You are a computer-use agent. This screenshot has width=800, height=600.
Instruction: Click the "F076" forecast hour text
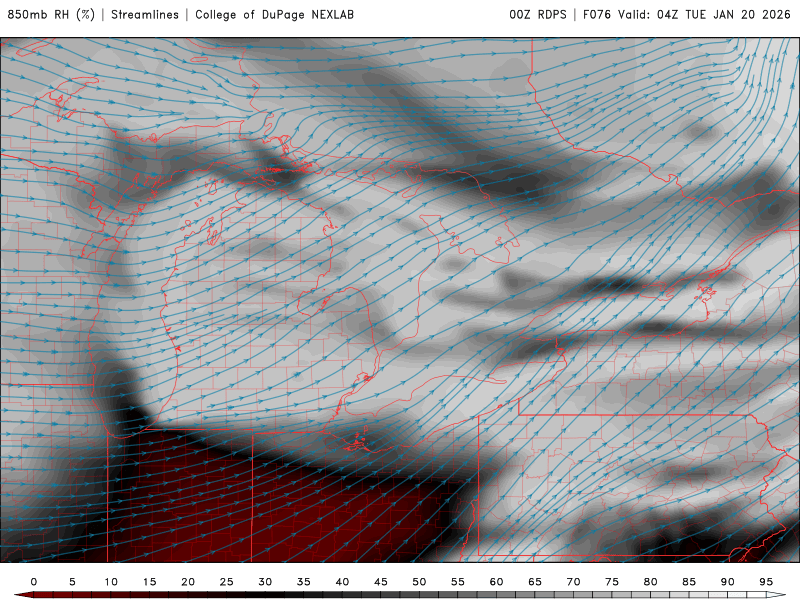click(x=597, y=15)
